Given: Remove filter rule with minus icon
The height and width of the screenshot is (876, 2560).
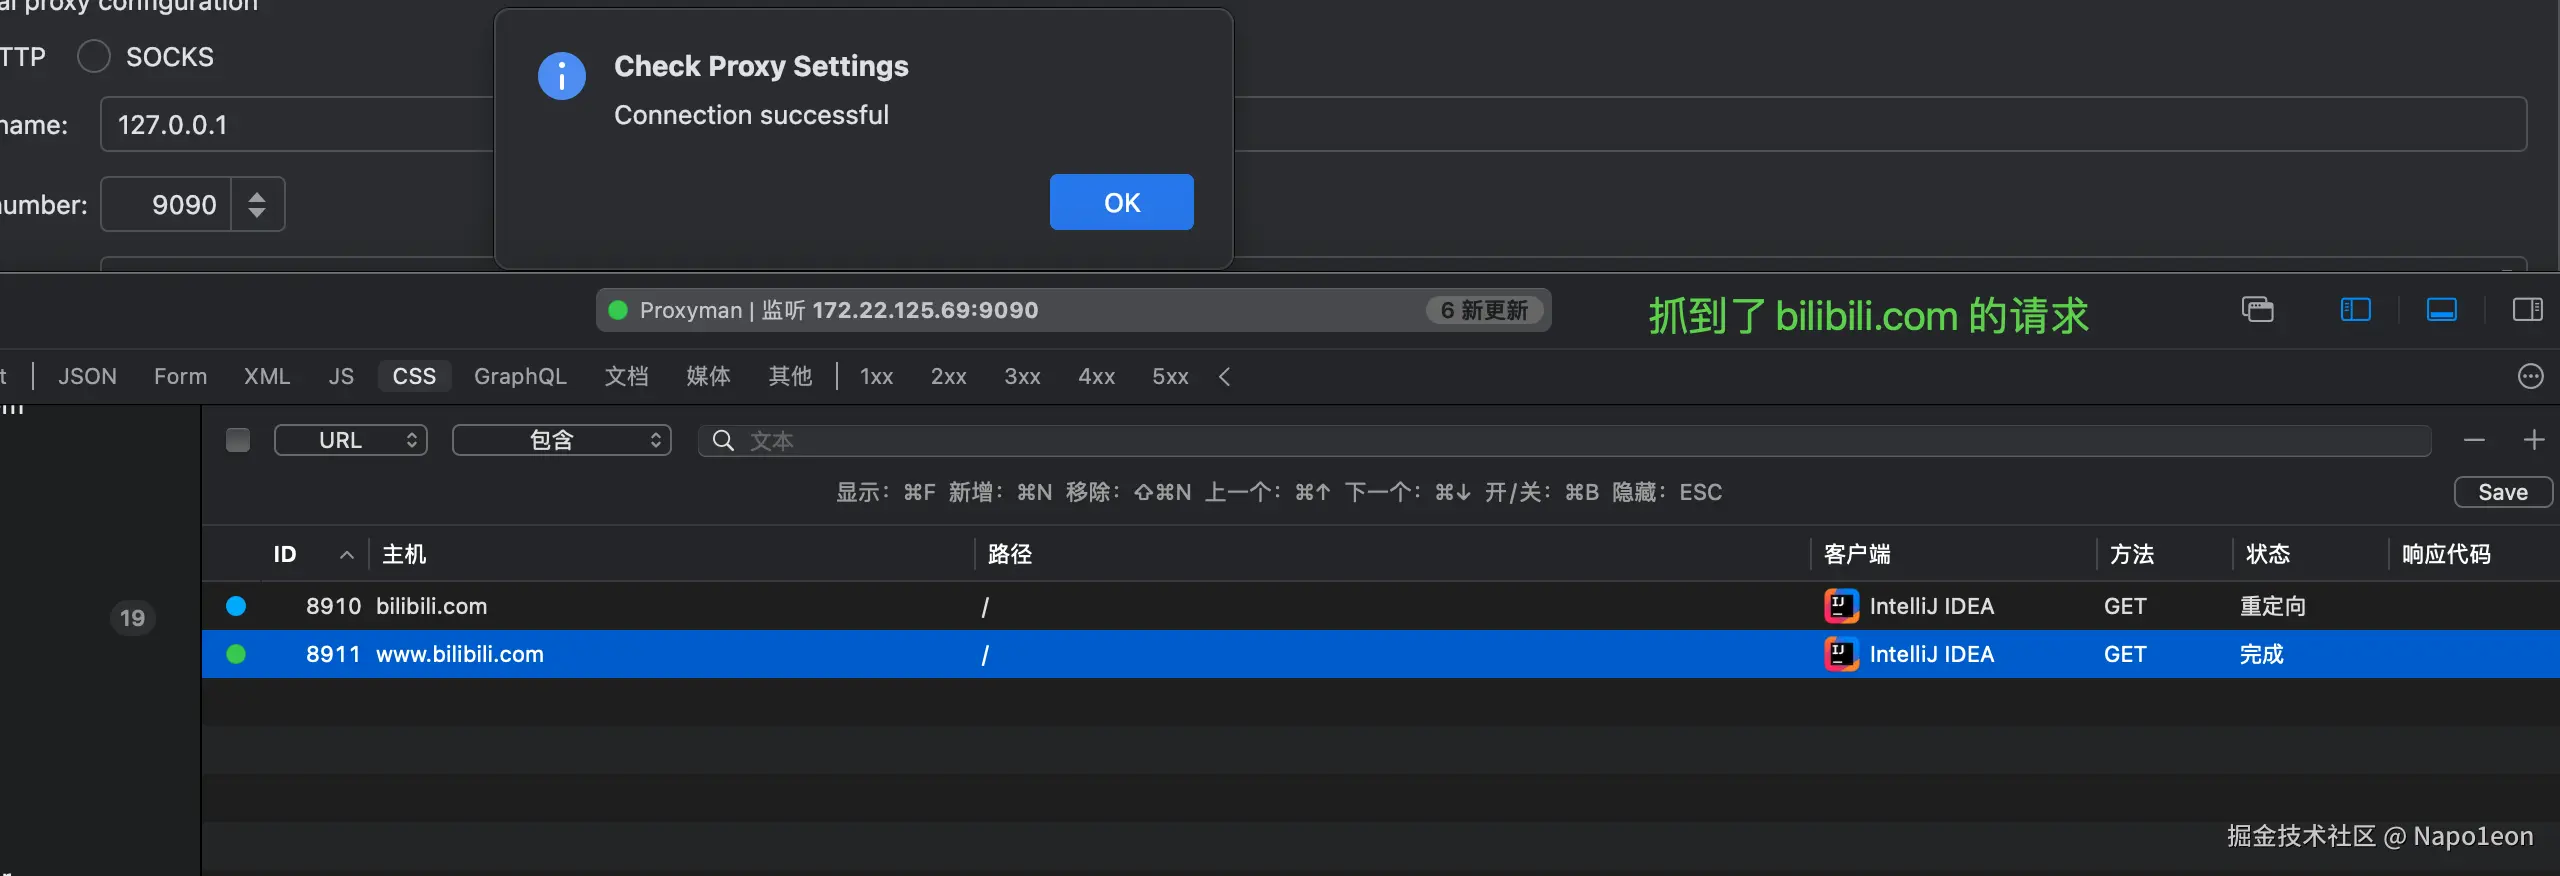Looking at the screenshot, I should pos(2474,440).
